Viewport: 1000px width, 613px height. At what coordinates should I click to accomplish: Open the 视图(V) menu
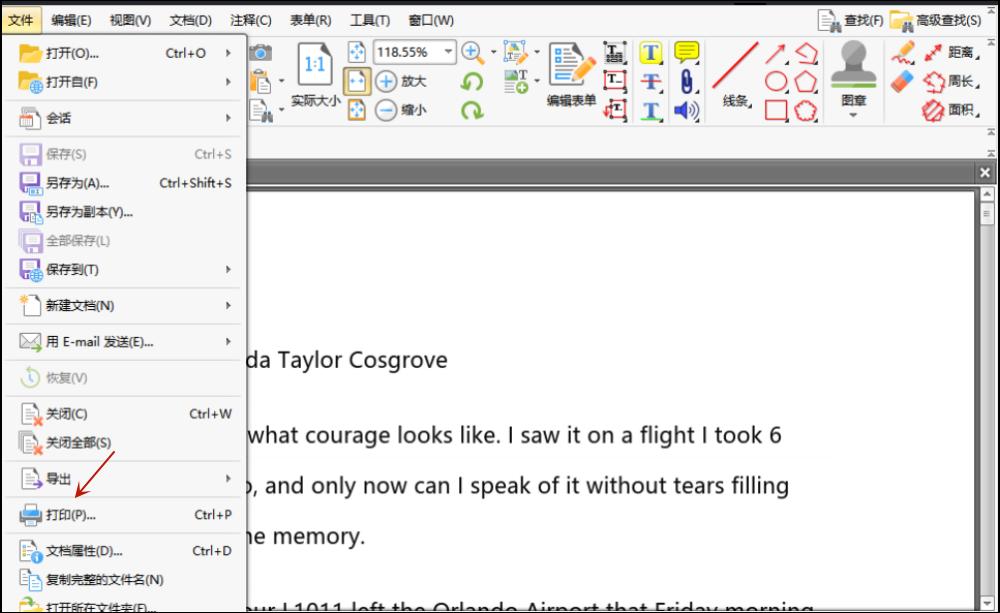coord(130,20)
